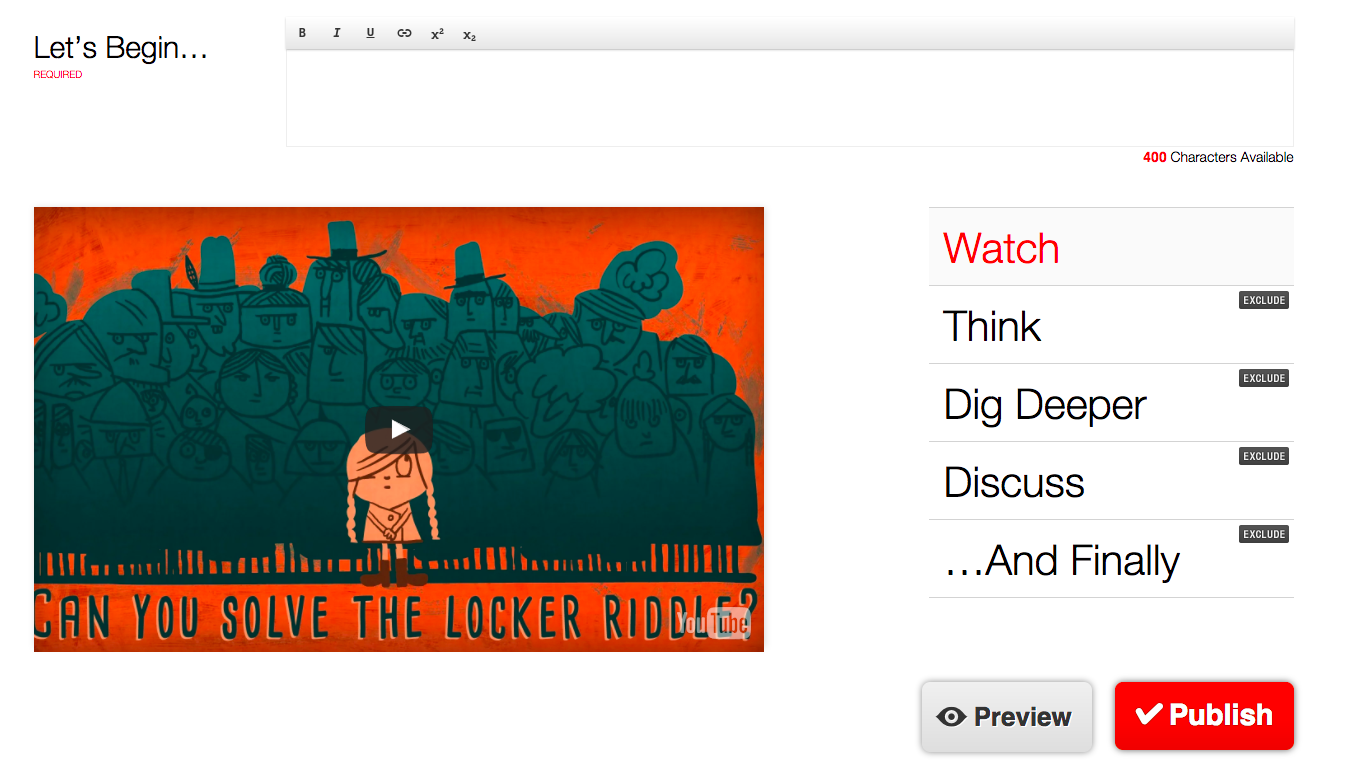Exclude the And Finally section
The image size is (1361, 763).
pyautogui.click(x=1264, y=534)
